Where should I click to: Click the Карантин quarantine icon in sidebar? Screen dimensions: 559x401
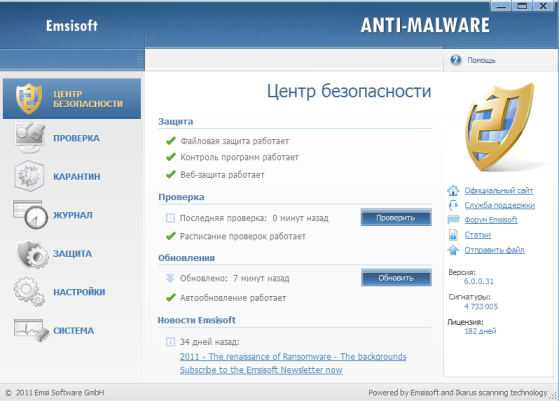(x=29, y=176)
